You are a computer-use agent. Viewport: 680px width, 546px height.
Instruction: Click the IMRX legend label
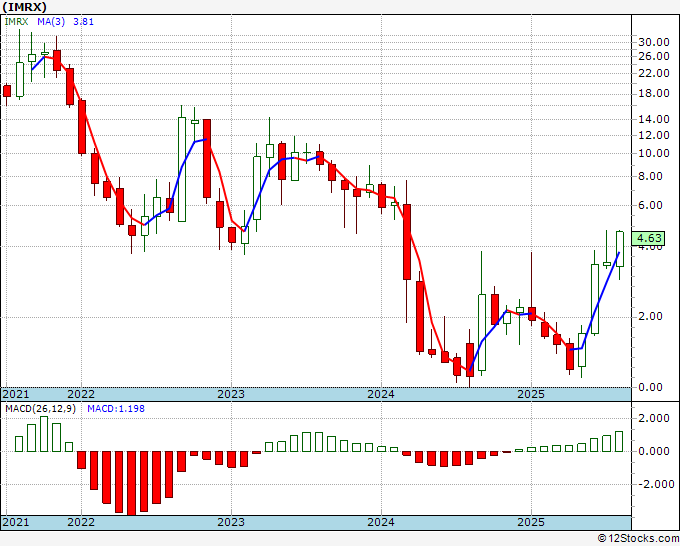click(16, 22)
